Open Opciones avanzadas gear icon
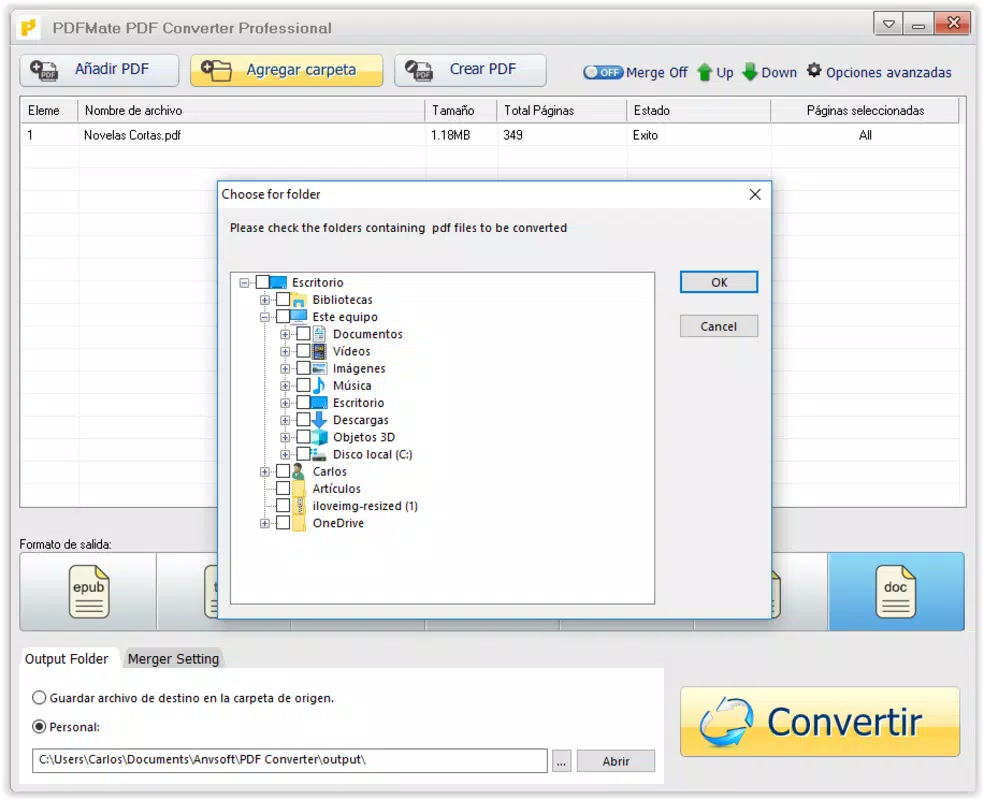Screen dimensions: 984x800 [x=814, y=70]
